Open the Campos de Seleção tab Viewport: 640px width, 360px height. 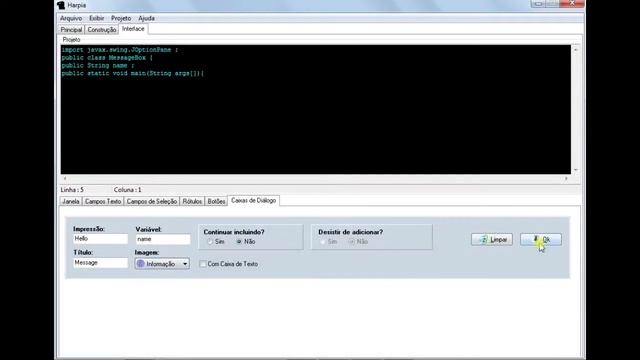152,201
